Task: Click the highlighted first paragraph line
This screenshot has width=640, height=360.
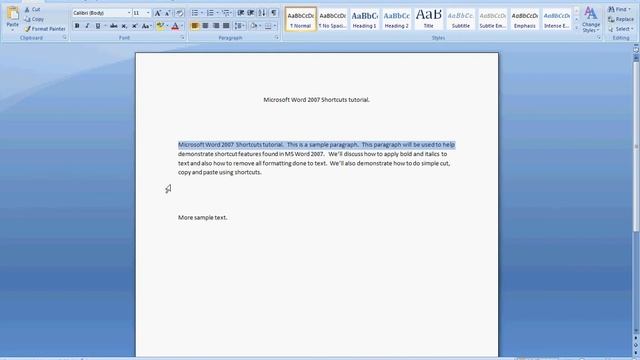Action: 316,145
